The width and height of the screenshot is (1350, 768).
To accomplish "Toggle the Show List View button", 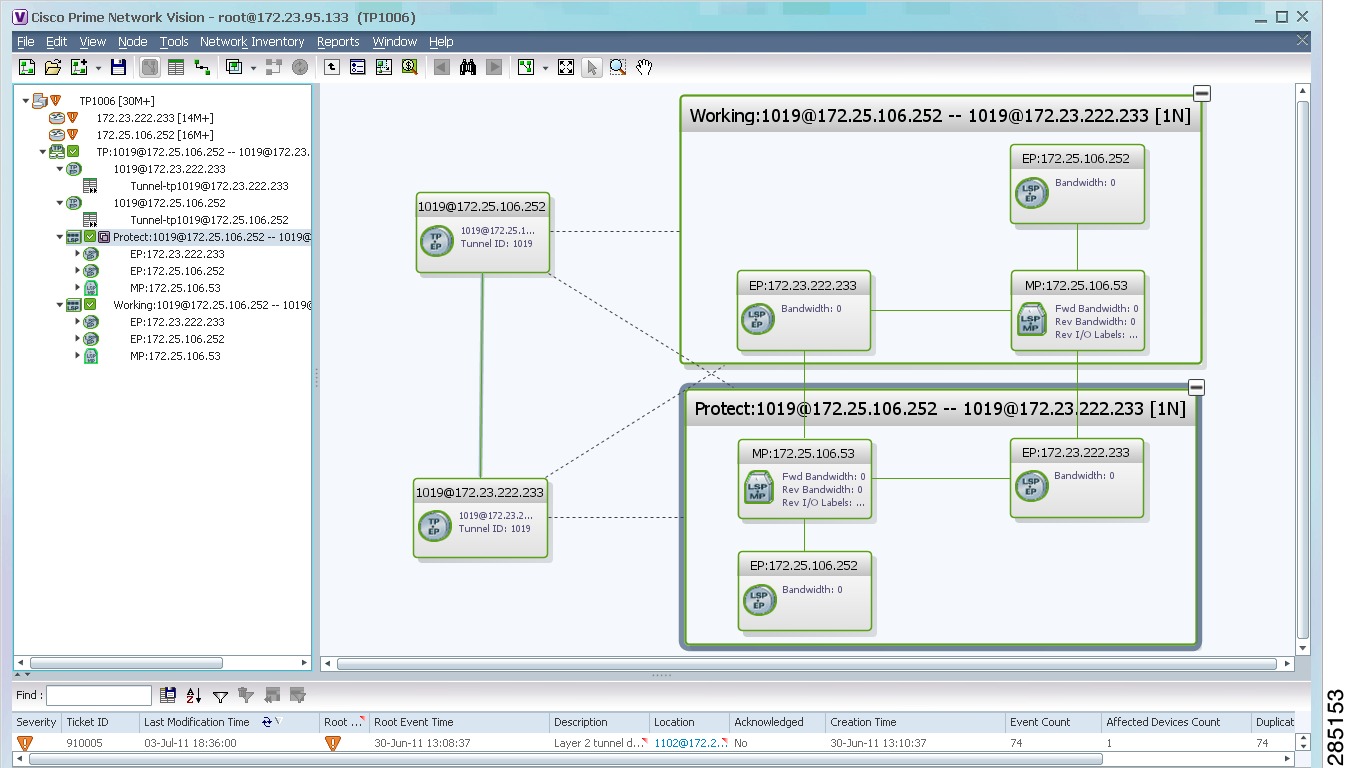I will pos(176,67).
